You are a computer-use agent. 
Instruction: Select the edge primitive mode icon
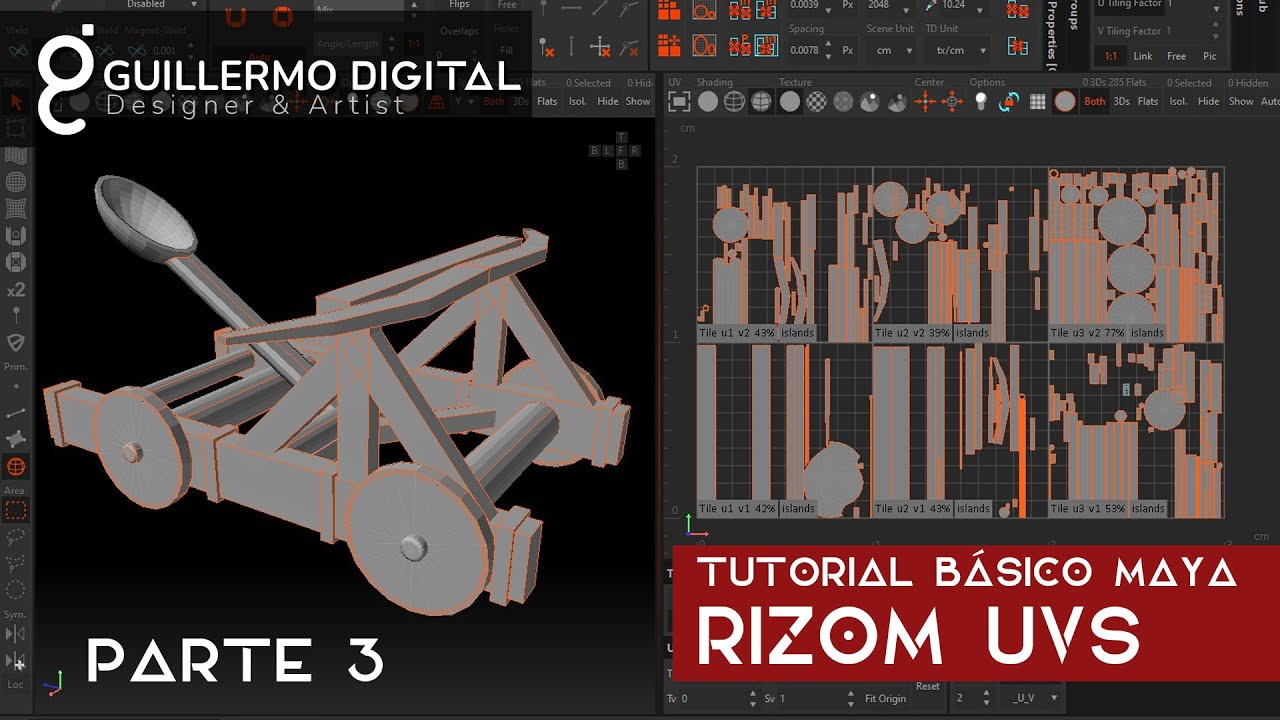pyautogui.click(x=16, y=412)
